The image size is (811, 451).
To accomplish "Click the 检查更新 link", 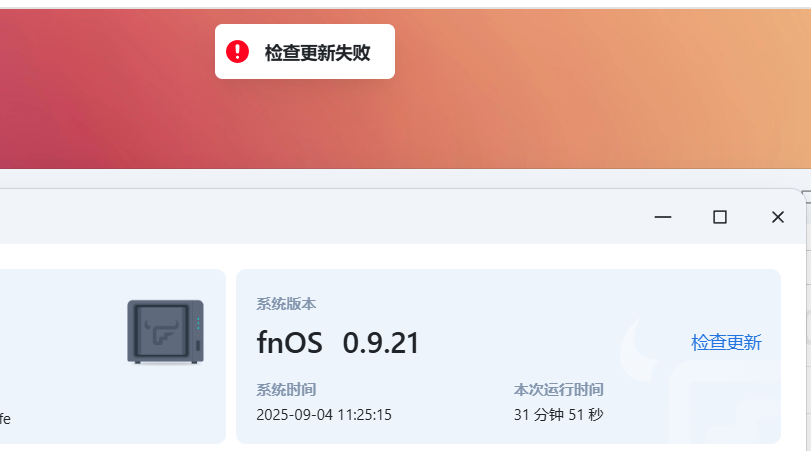I will coord(726,342).
